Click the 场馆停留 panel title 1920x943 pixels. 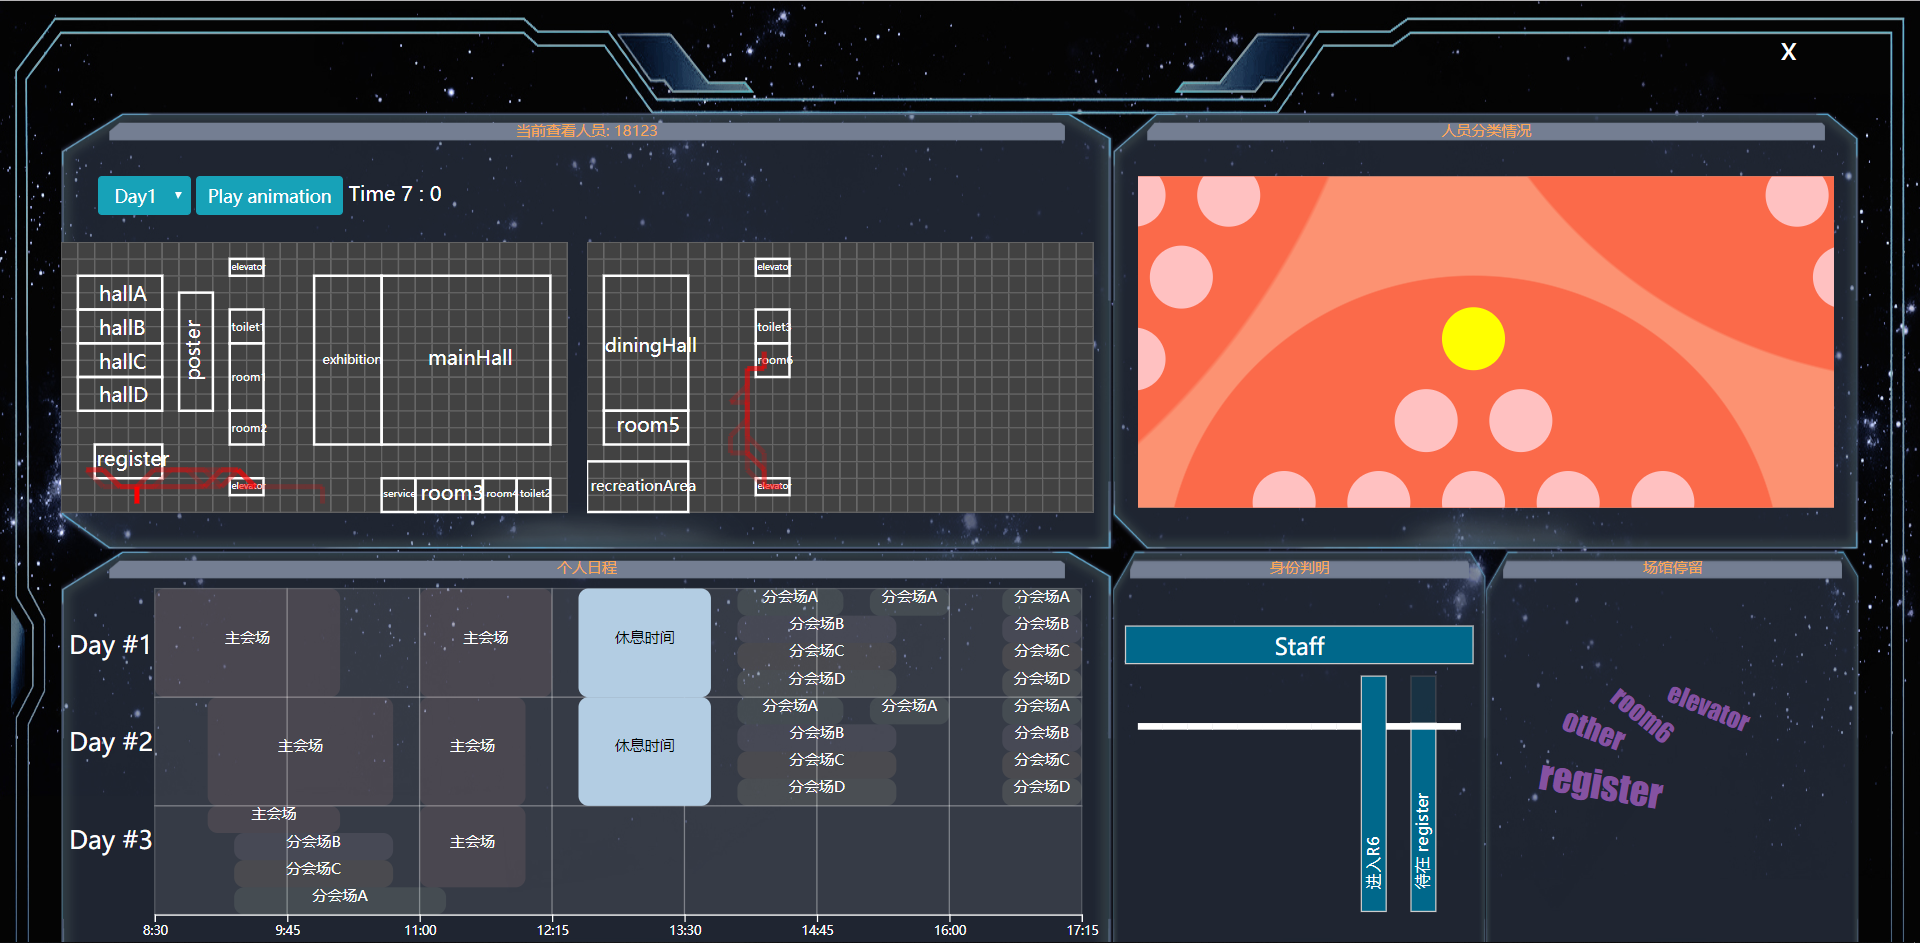(1672, 568)
